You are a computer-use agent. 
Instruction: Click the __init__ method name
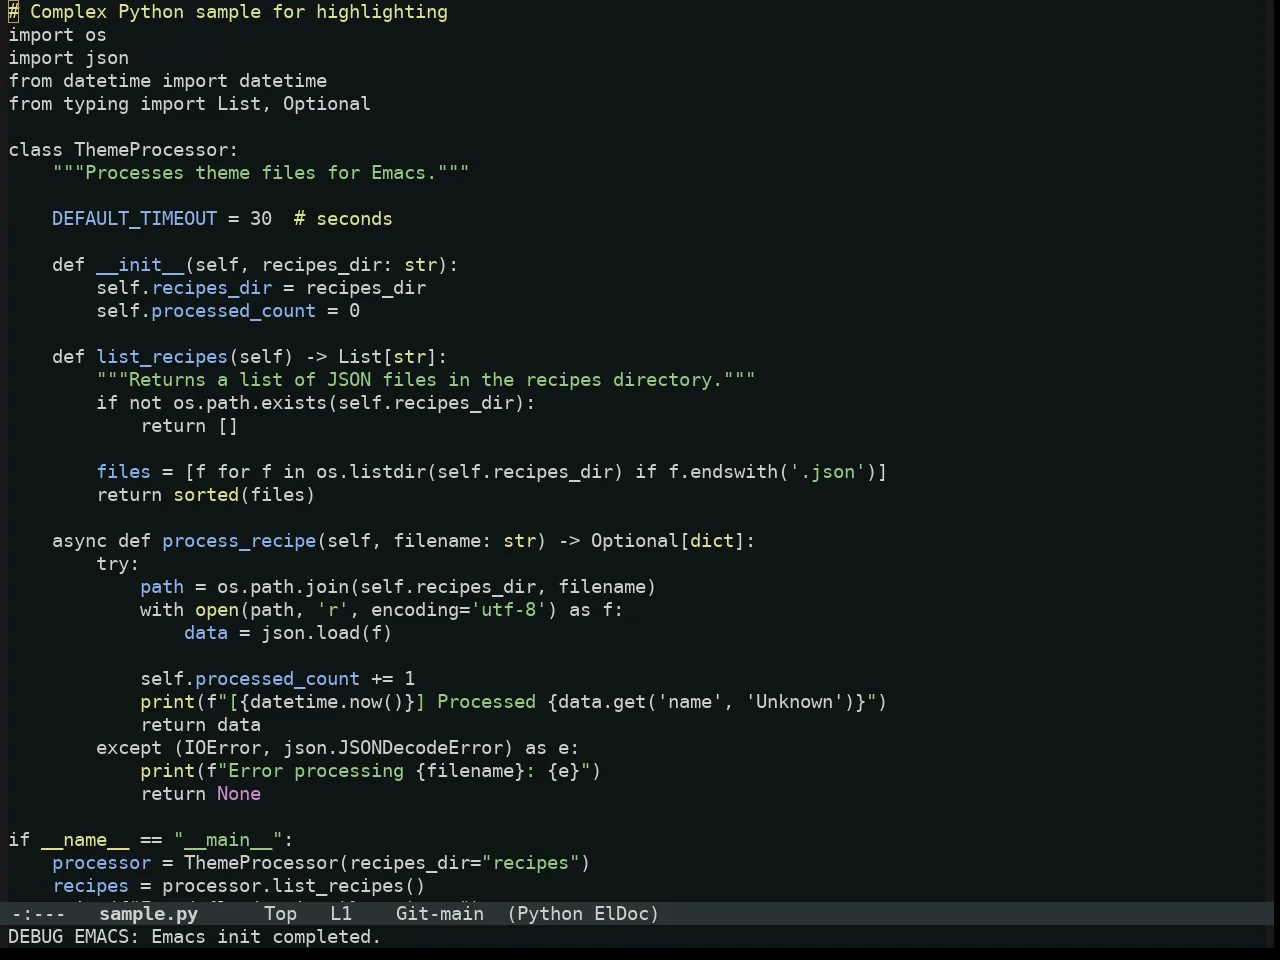[x=140, y=265]
